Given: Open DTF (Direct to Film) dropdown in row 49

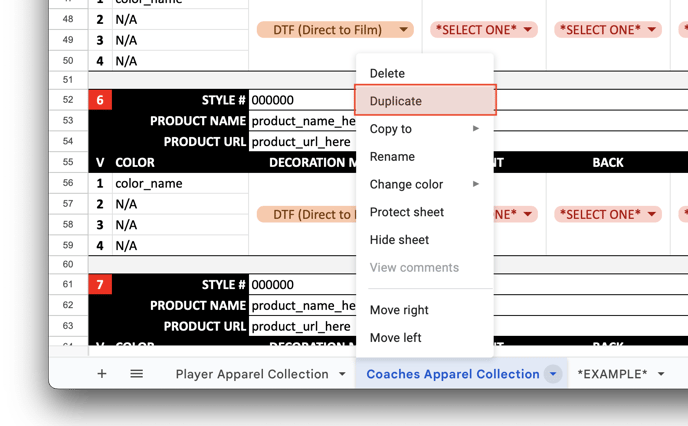Looking at the screenshot, I should tap(336, 30).
